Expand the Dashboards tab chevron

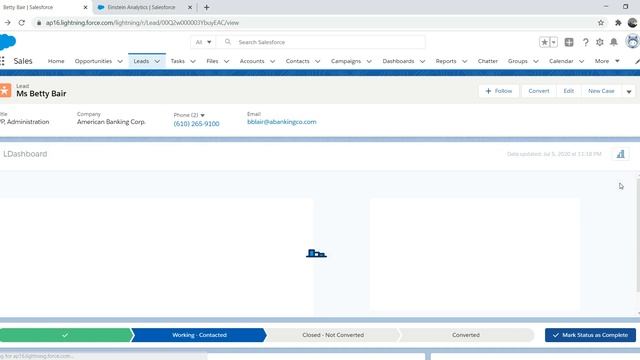pos(422,61)
